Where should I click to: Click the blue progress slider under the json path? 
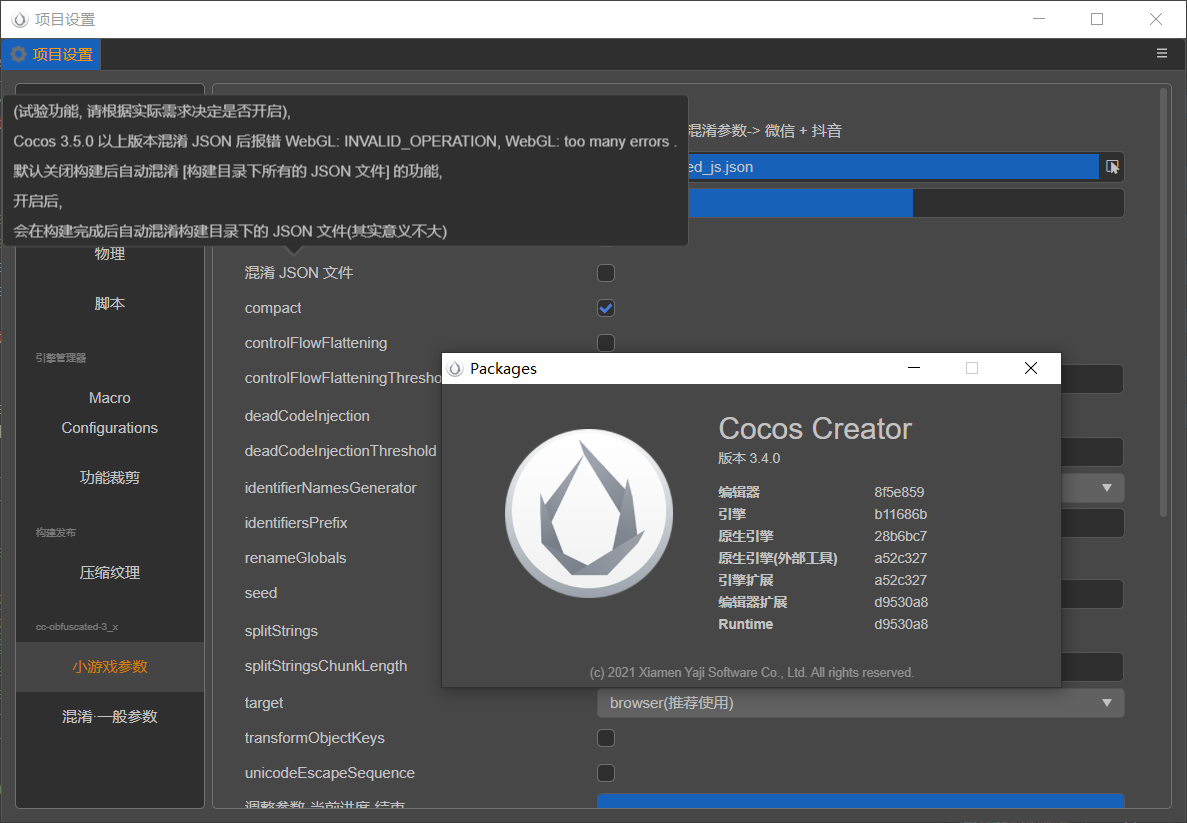905,204
